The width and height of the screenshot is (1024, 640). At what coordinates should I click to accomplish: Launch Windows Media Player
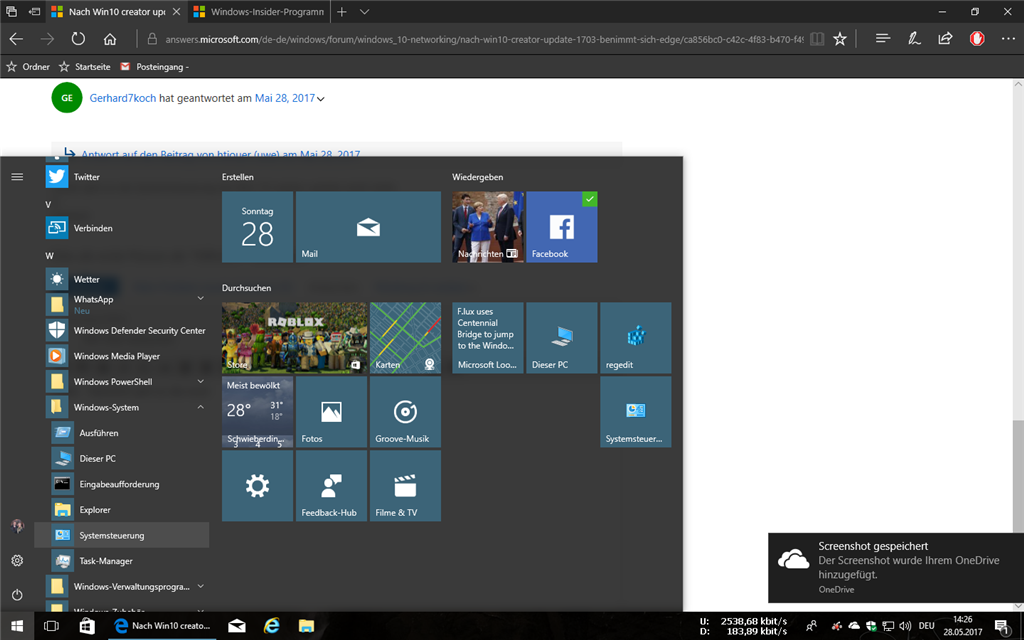tap(127, 356)
